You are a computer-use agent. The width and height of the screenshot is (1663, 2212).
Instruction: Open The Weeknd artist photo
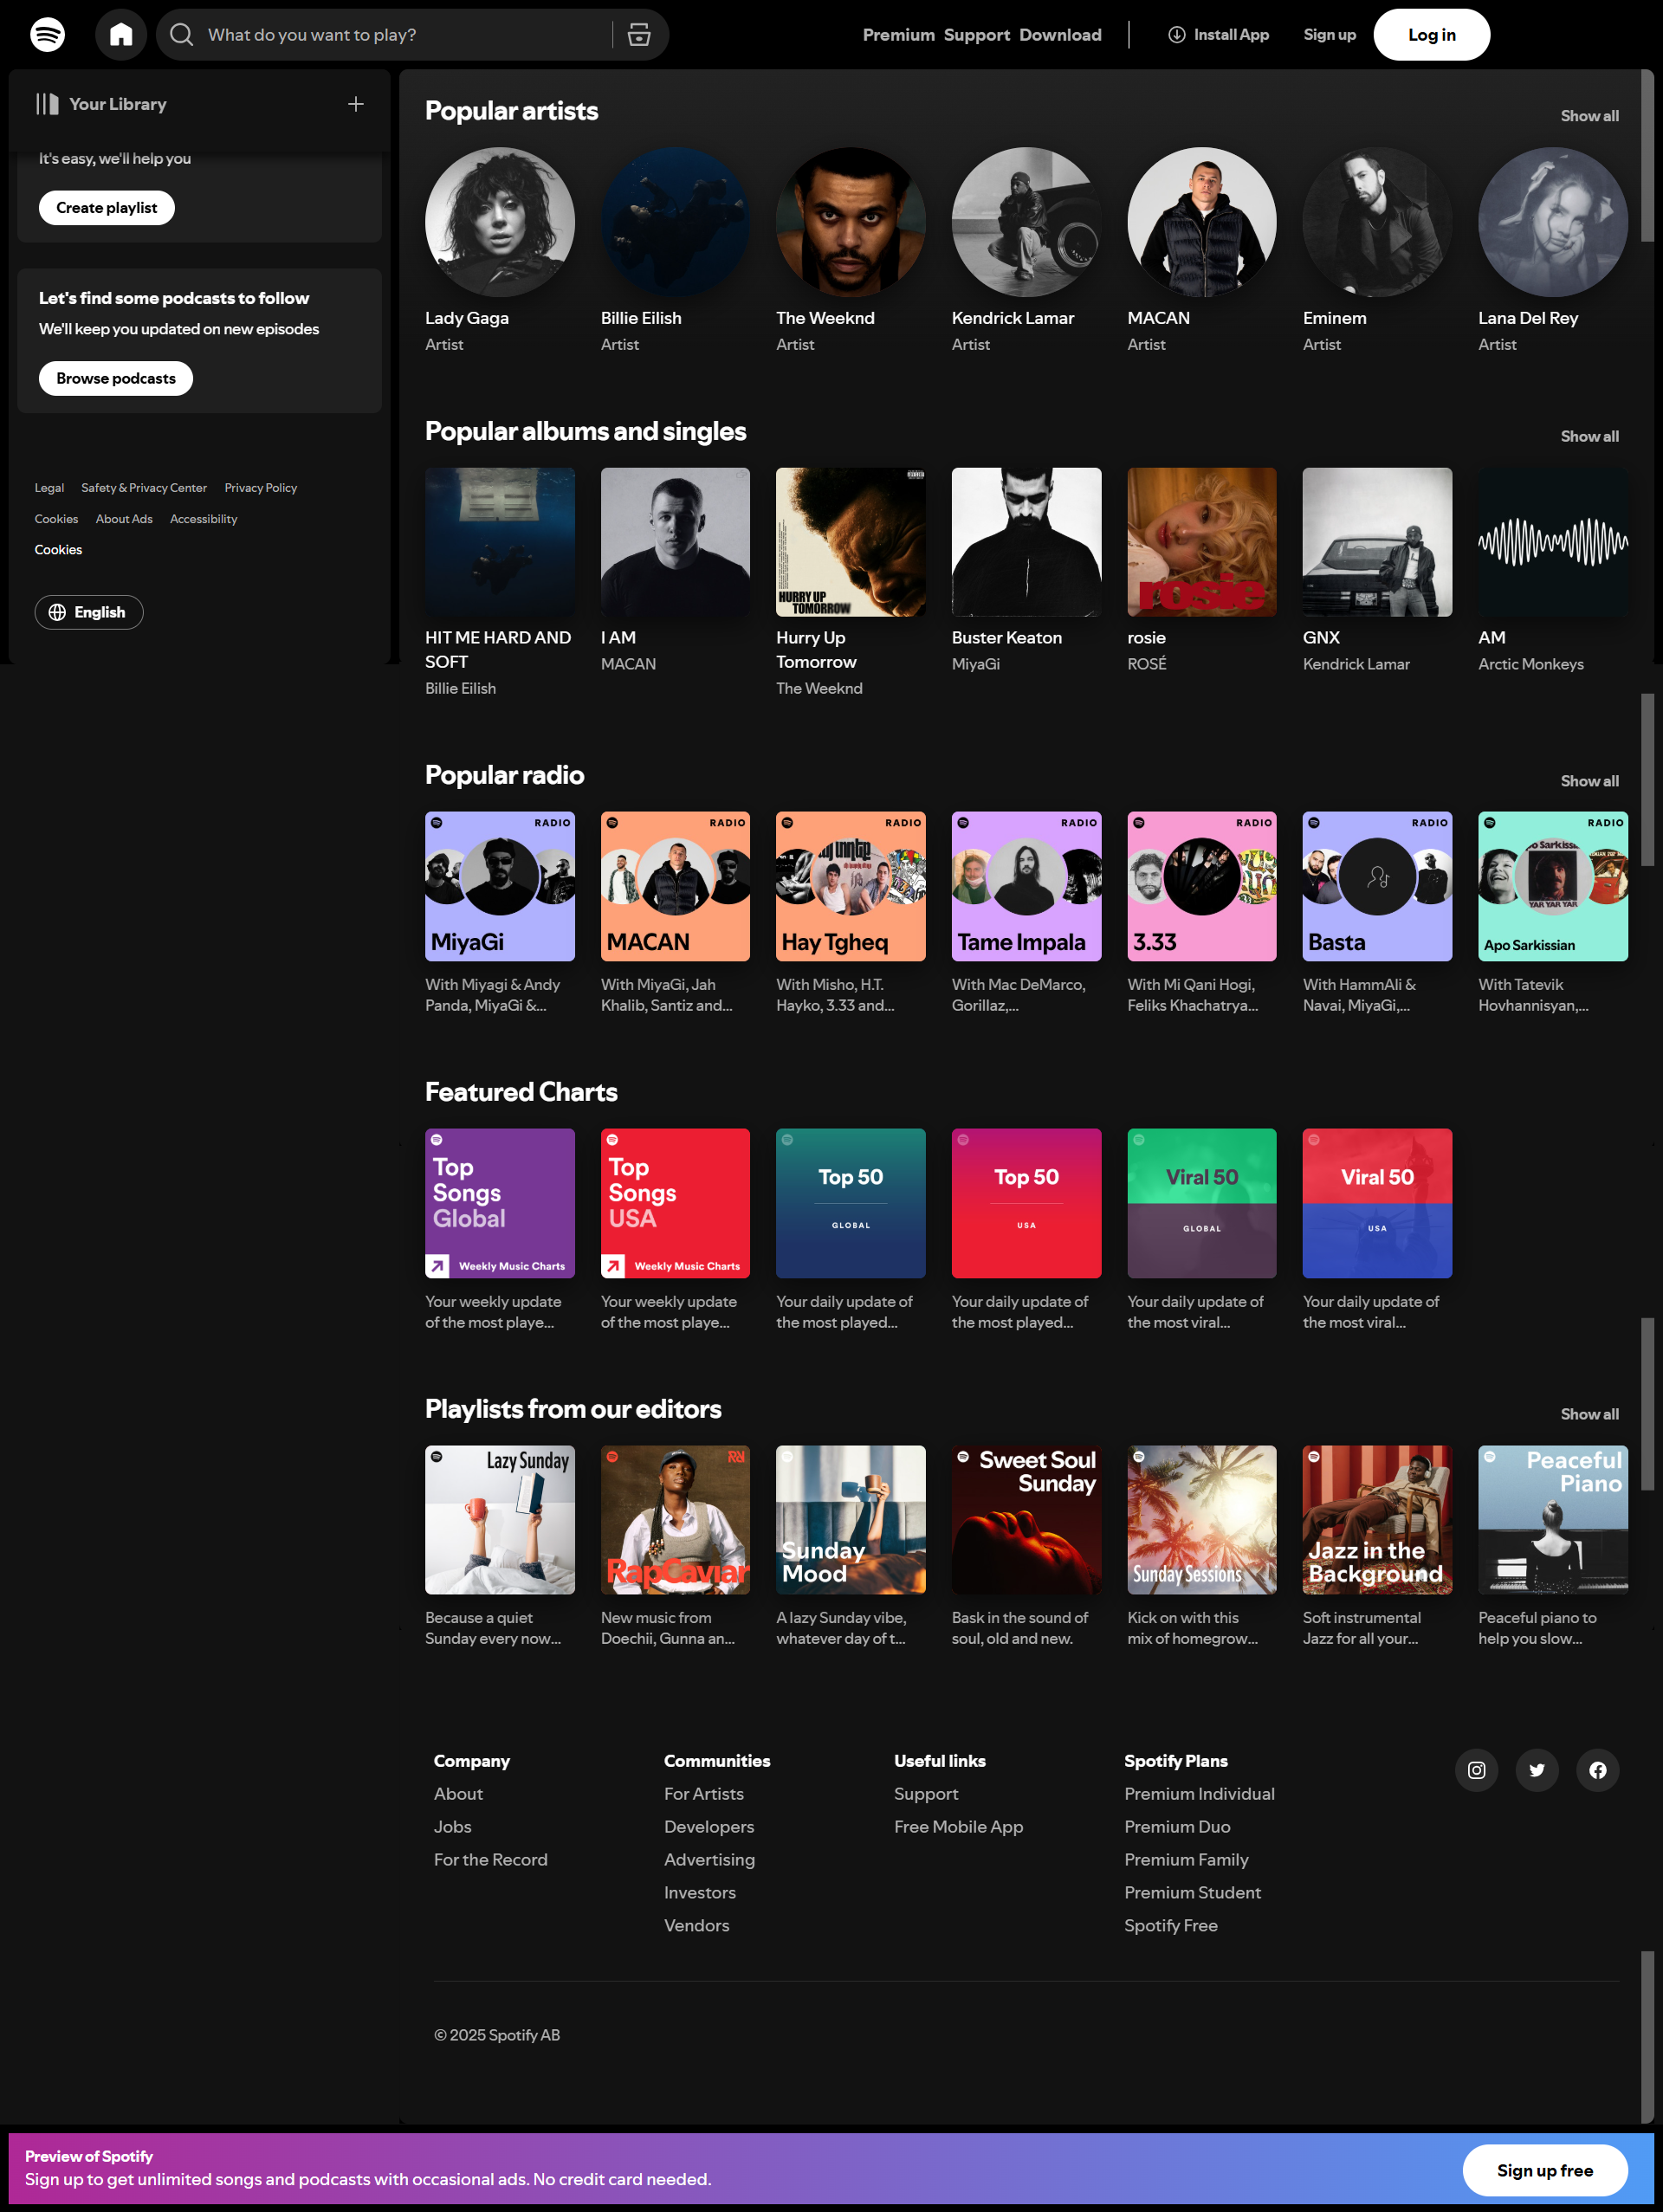851,222
